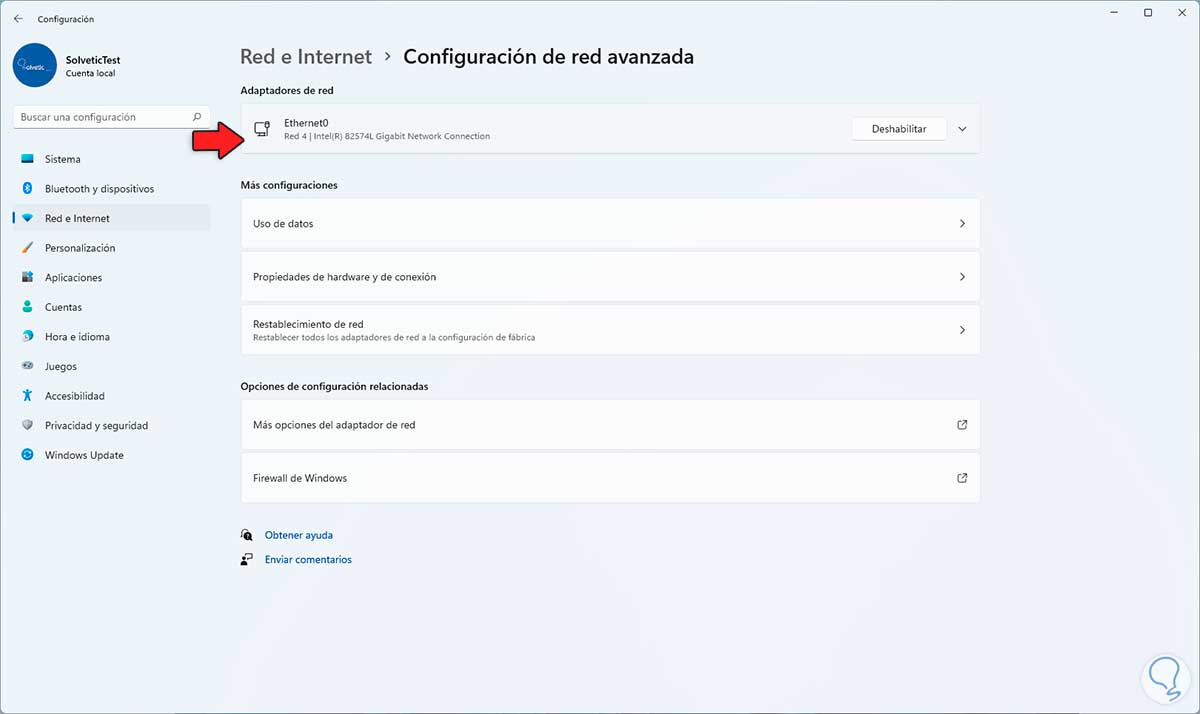Click the Accesibilidad icon

[27, 396]
